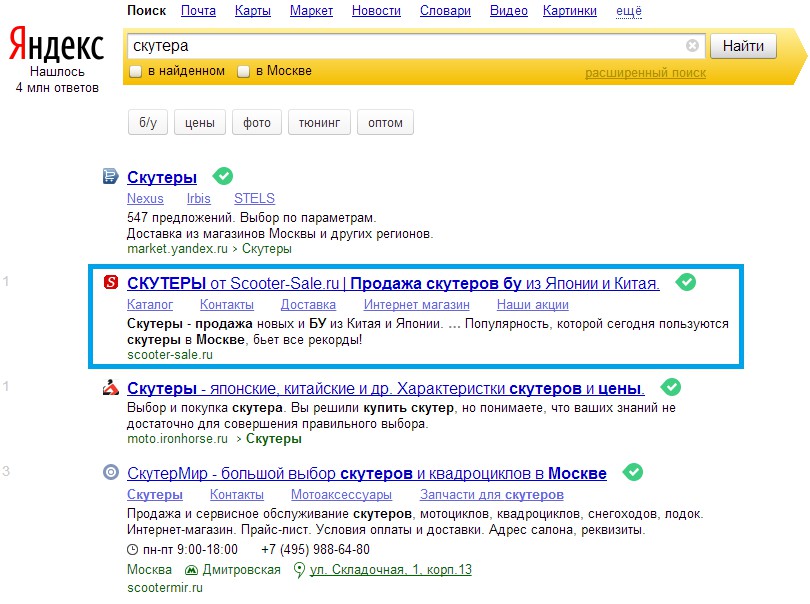Open the Словари tab
Viewport: 810px width, 604px height.
445,11
